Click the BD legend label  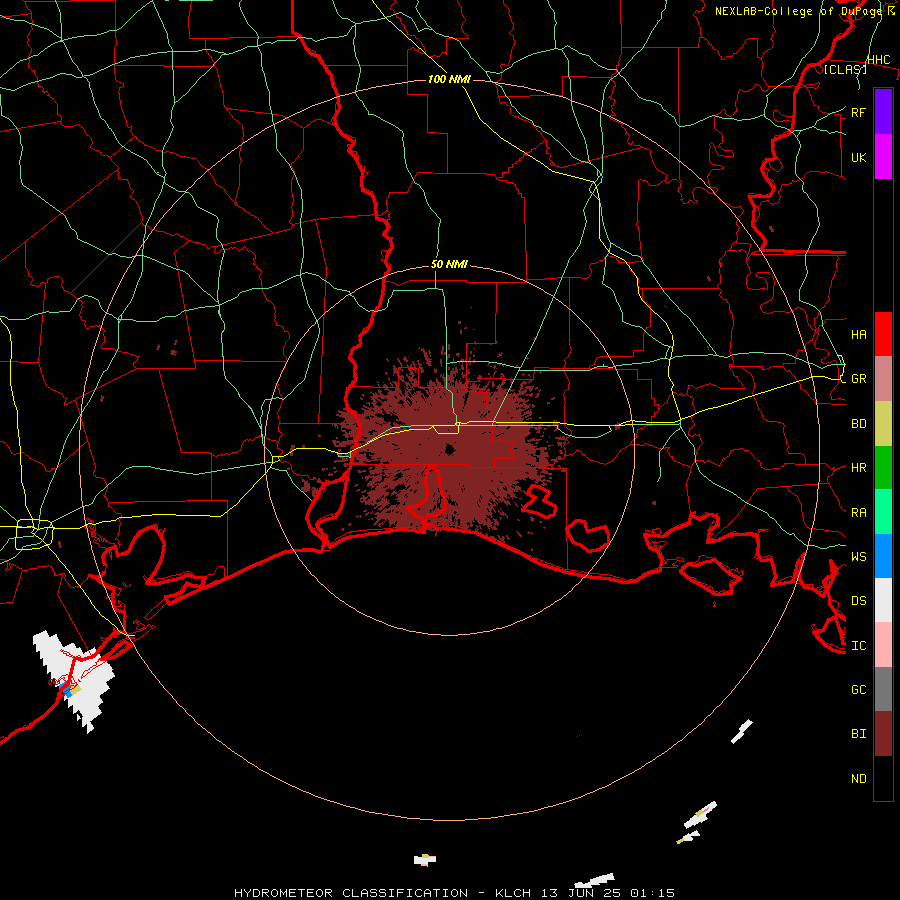(x=858, y=424)
